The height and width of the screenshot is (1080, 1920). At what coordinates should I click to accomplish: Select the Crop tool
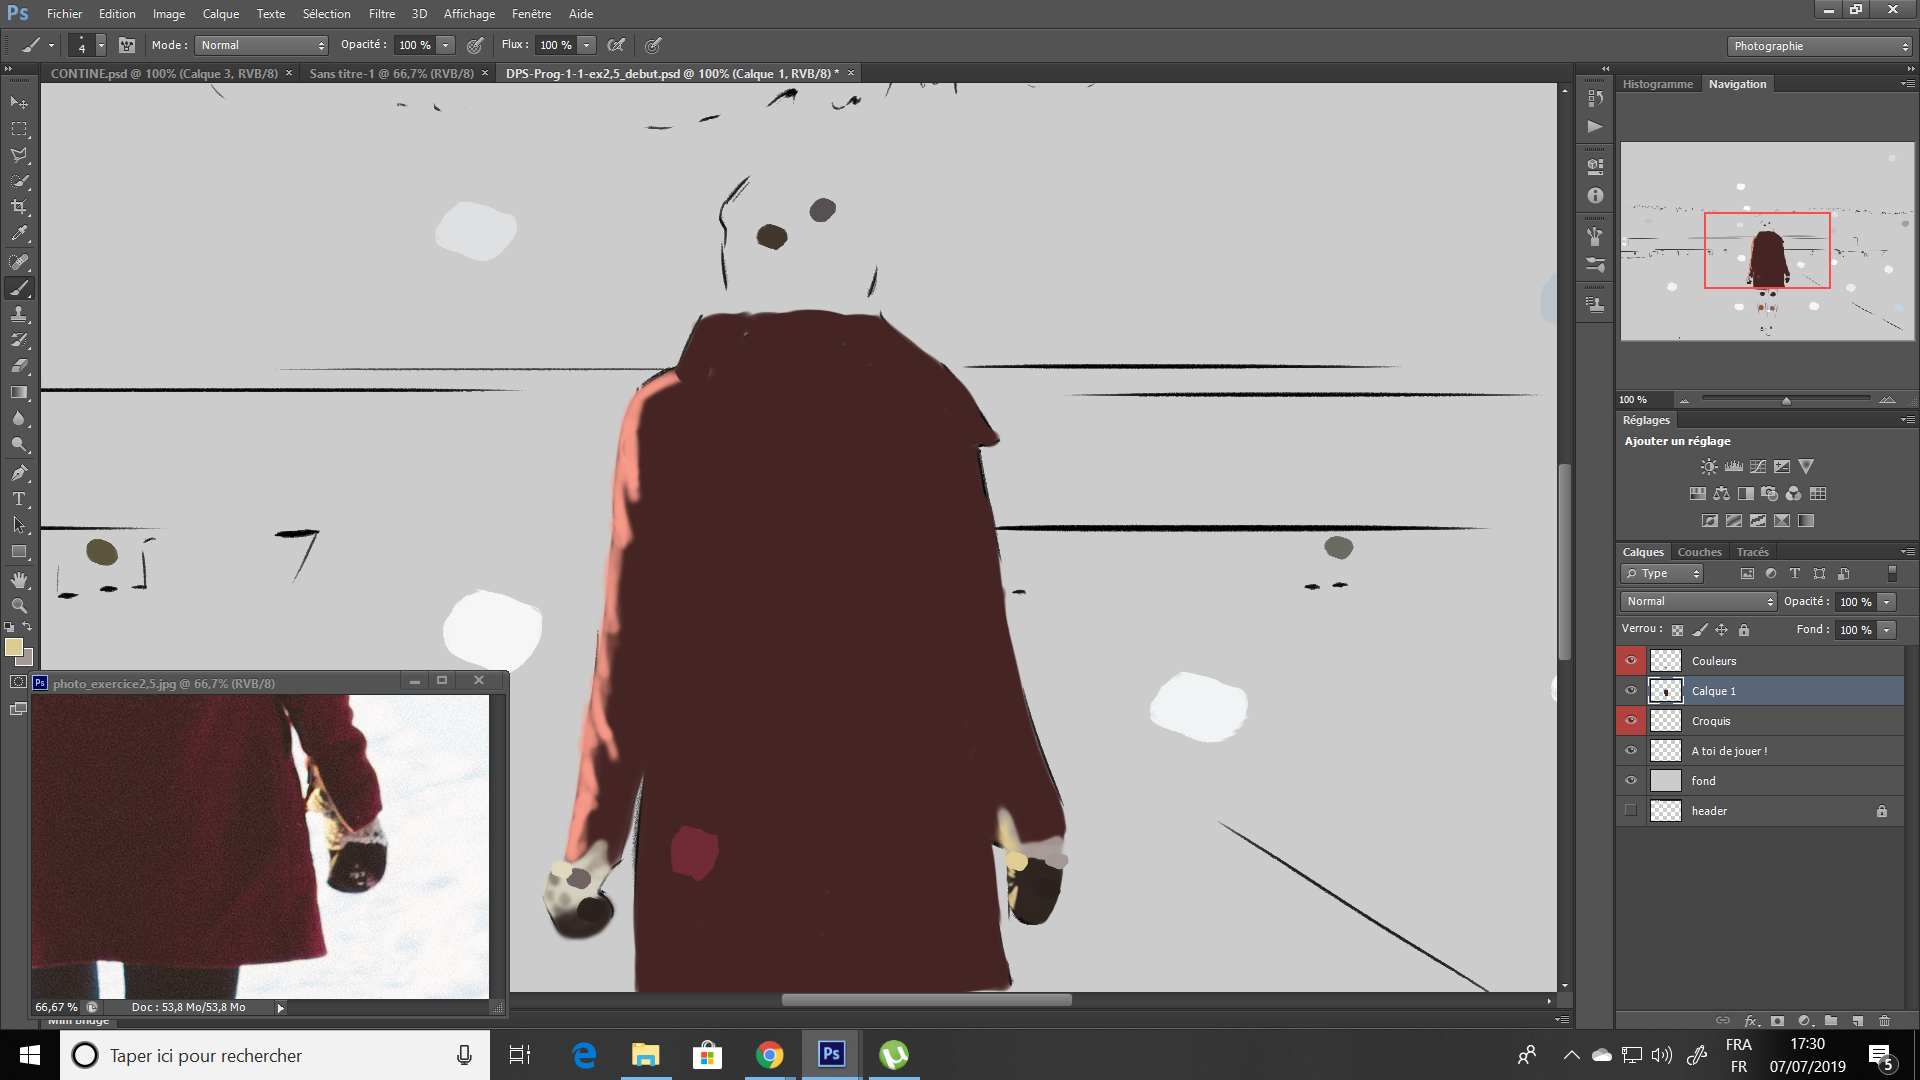[x=18, y=207]
